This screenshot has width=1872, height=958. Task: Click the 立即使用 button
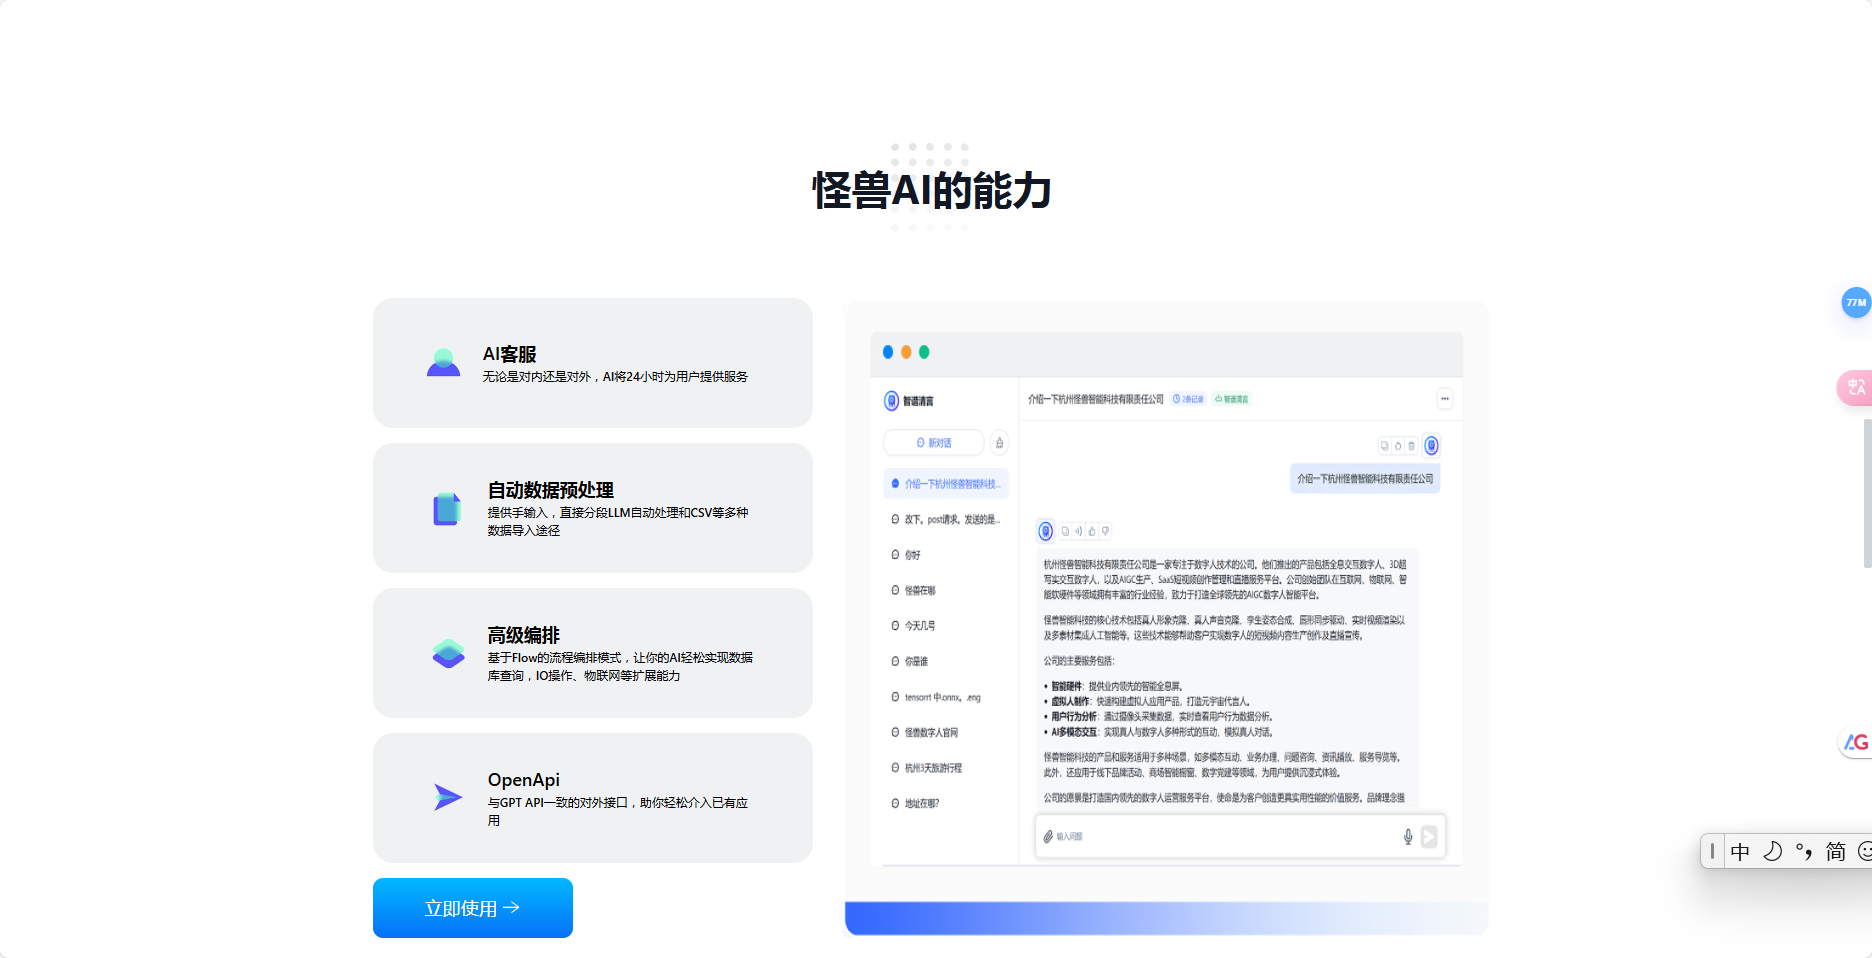click(472, 907)
